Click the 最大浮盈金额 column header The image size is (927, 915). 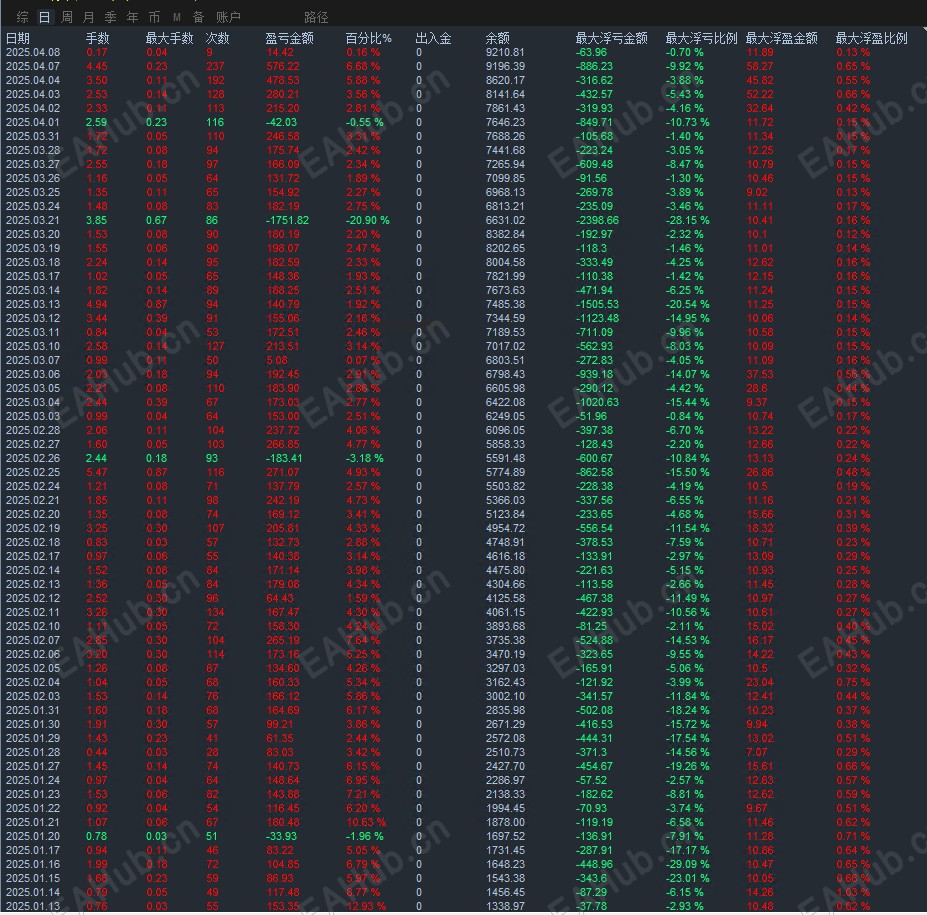coord(782,38)
